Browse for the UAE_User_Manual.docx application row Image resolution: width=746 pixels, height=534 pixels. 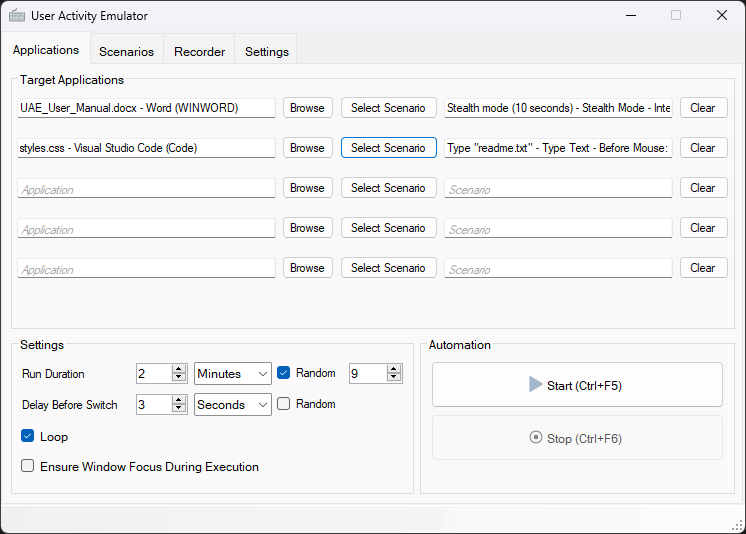coord(307,108)
